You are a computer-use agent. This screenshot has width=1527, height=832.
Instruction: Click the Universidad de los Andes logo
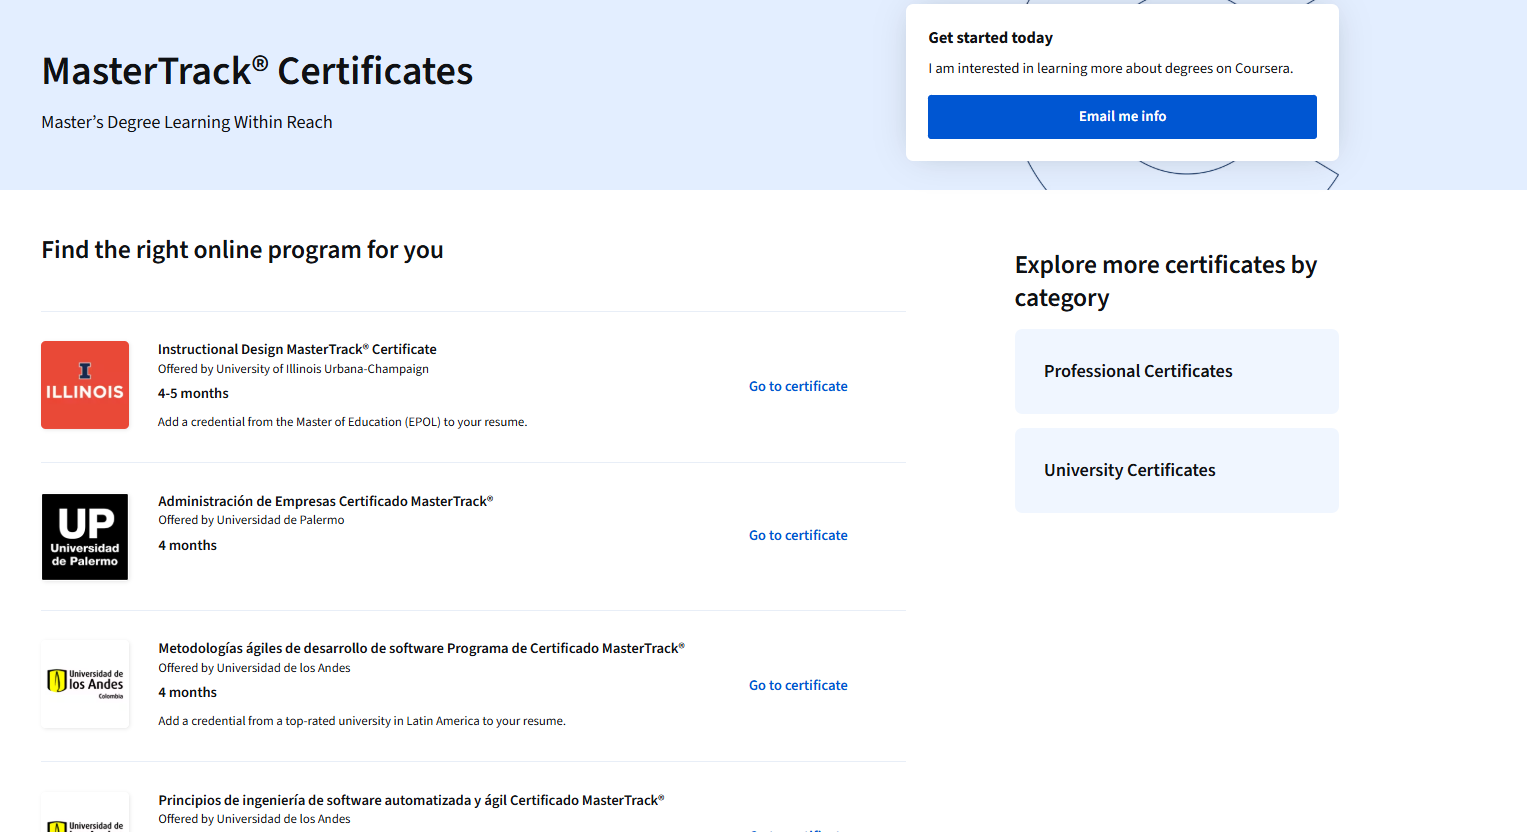tap(84, 684)
